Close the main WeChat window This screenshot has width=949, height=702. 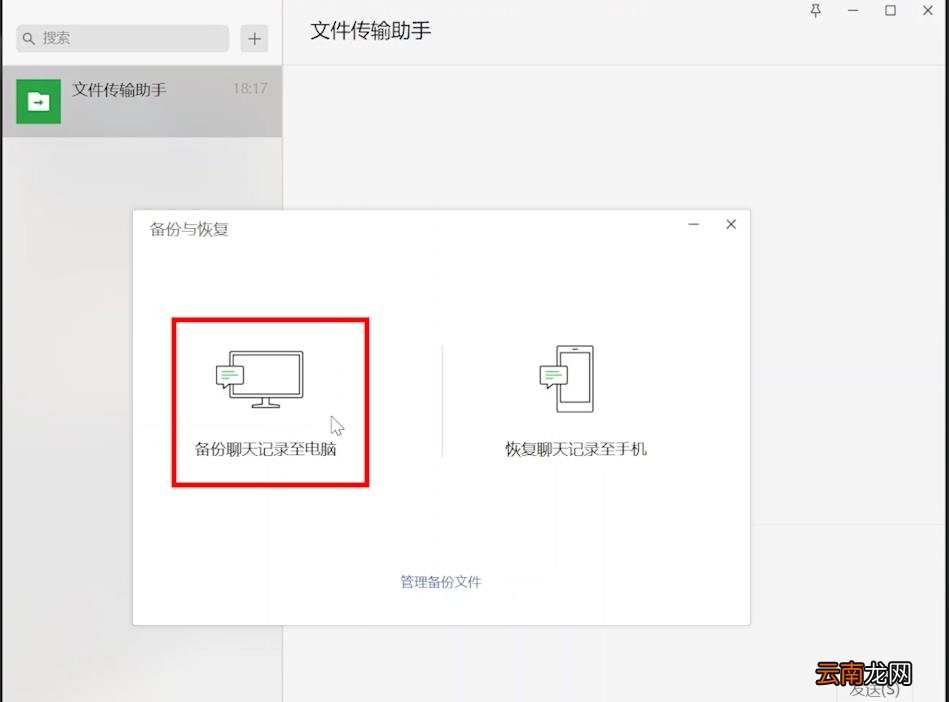pos(927,10)
